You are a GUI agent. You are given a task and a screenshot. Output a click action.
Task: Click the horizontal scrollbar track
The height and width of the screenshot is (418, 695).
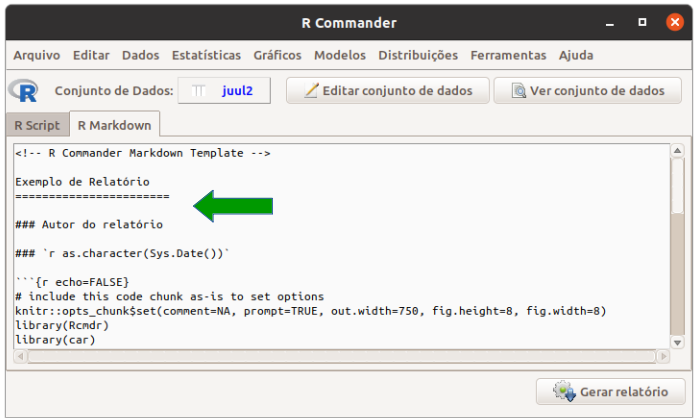pos(341,356)
